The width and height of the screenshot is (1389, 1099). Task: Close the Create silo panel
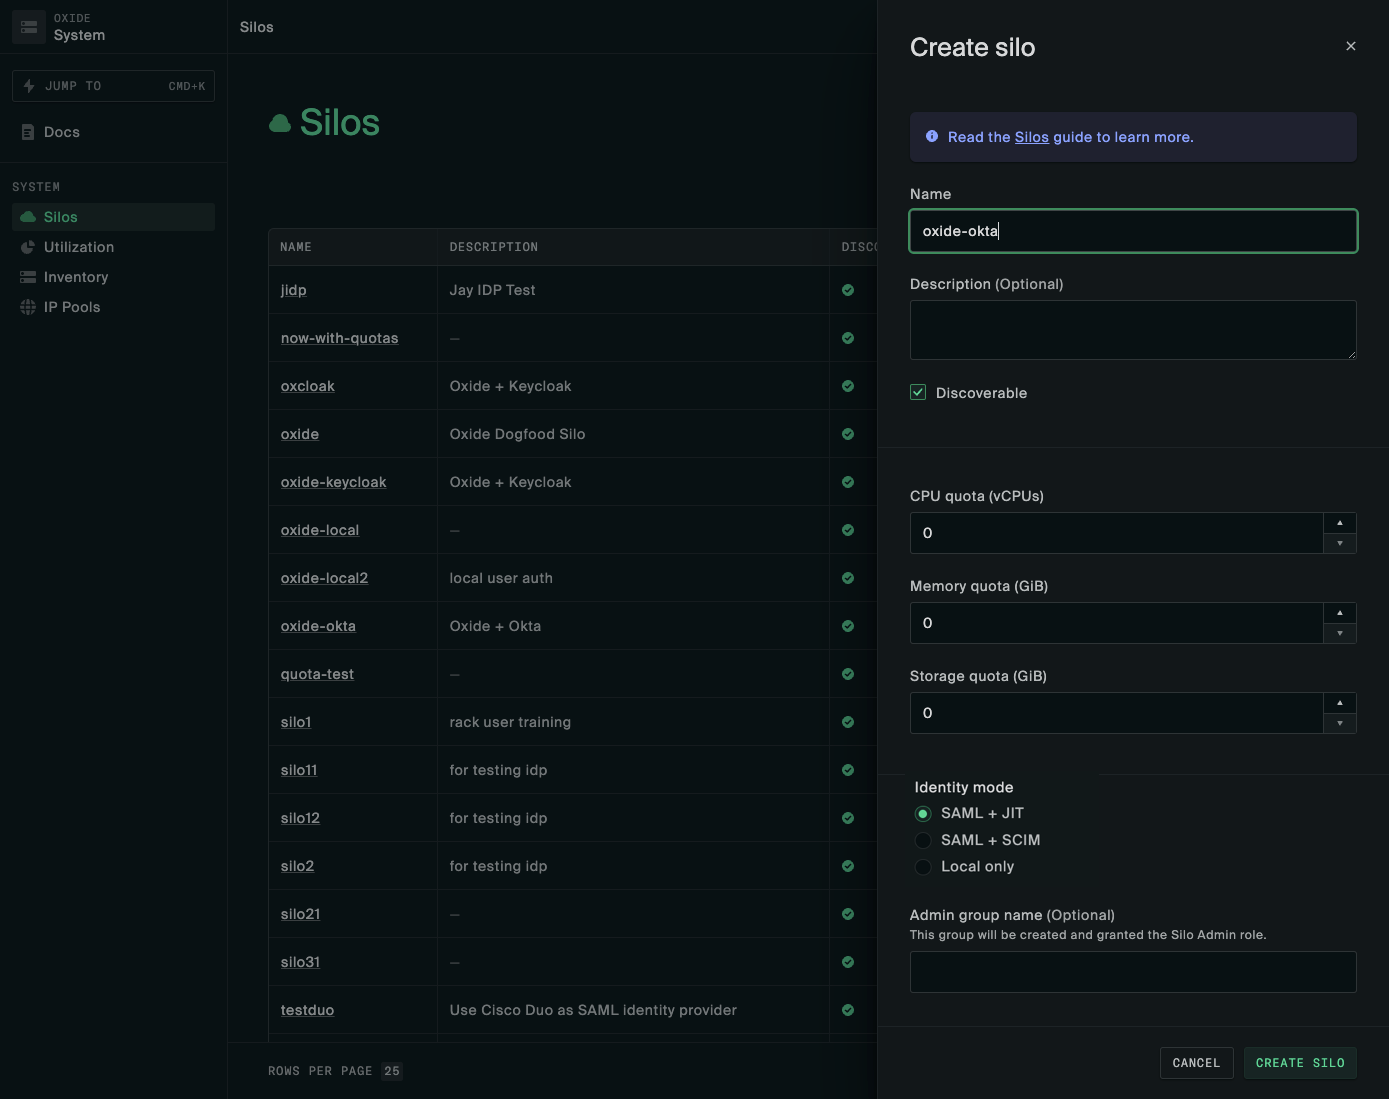pyautogui.click(x=1350, y=46)
